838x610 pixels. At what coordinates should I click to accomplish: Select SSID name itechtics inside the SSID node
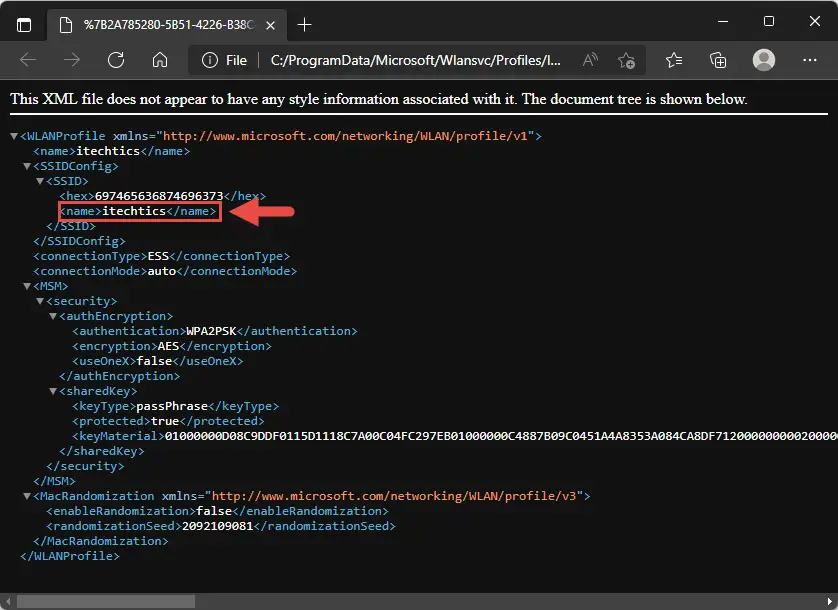coord(134,211)
